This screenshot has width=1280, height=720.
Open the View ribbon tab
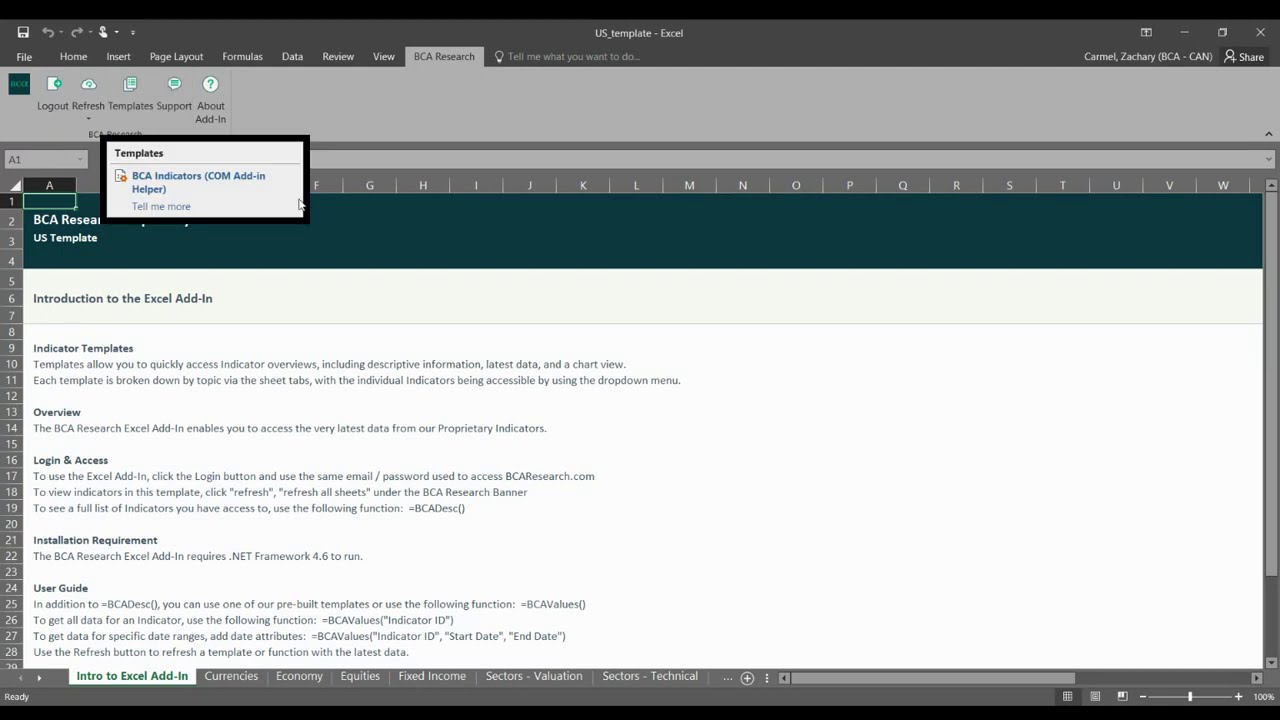[x=384, y=57]
